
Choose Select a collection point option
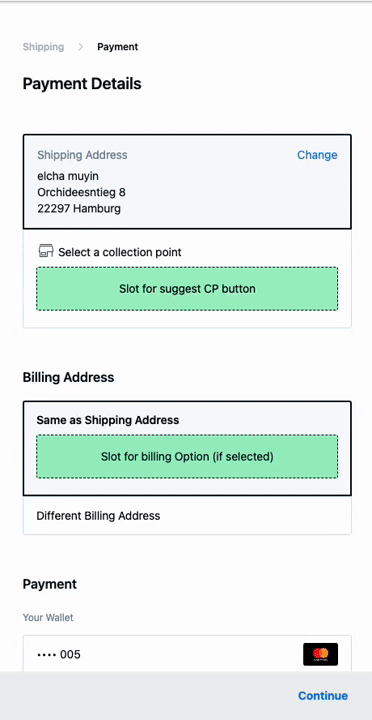(x=119, y=252)
